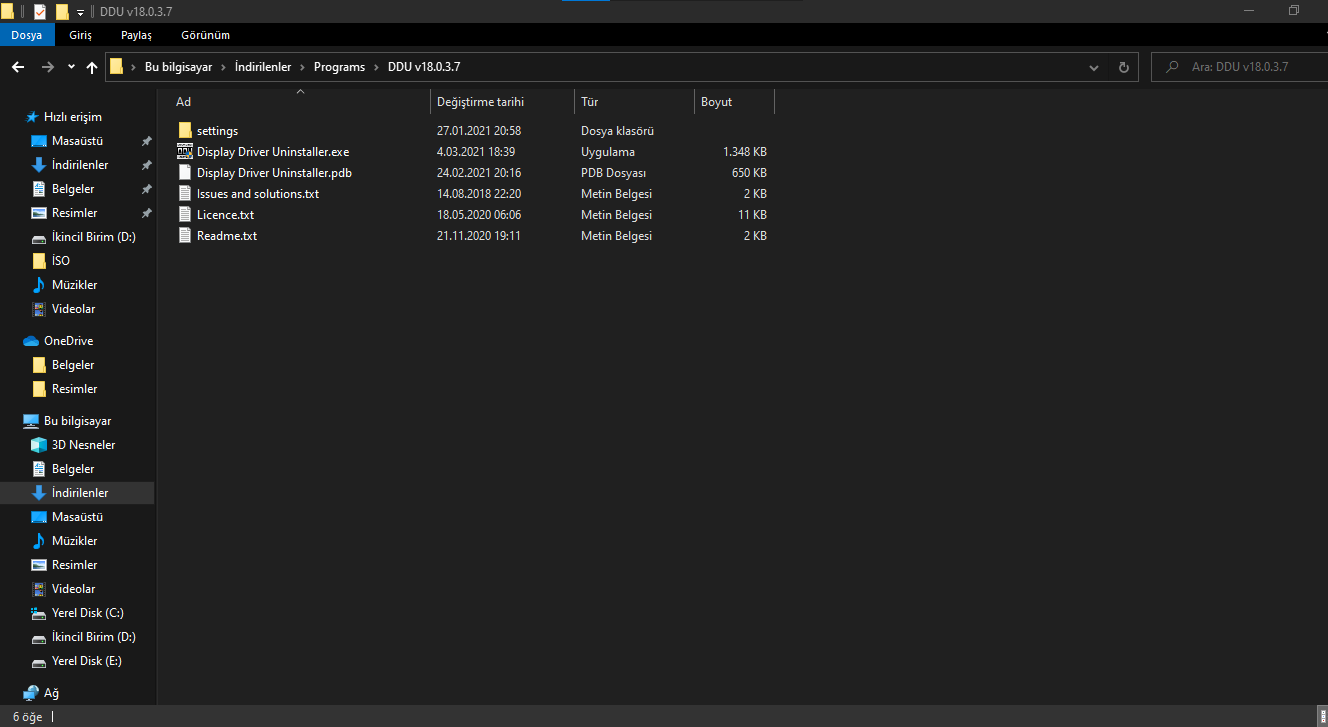
Task: Go up one folder level
Action: [x=92, y=67]
